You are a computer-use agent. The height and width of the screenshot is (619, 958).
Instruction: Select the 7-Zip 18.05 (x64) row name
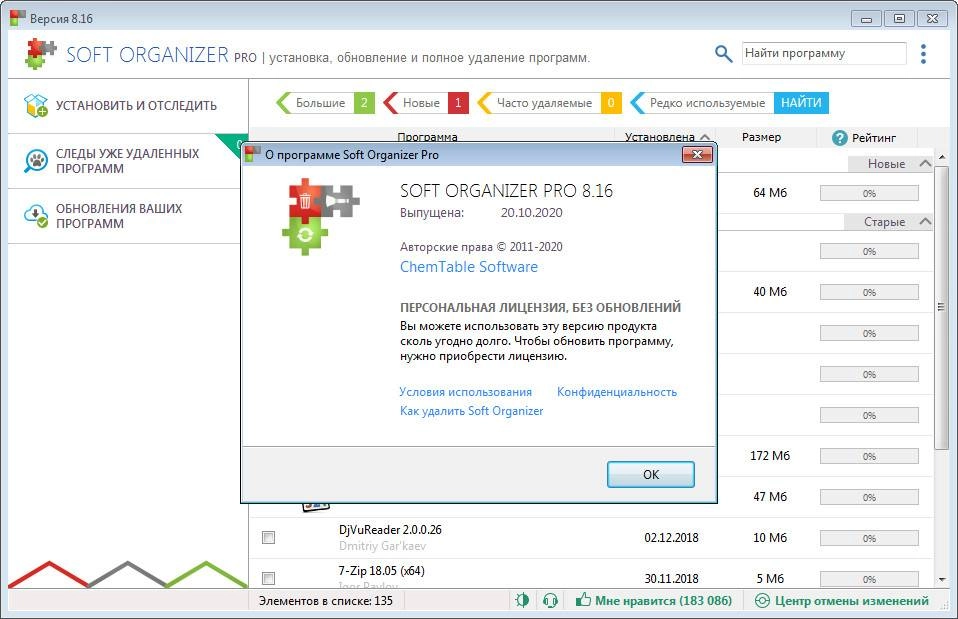381,571
